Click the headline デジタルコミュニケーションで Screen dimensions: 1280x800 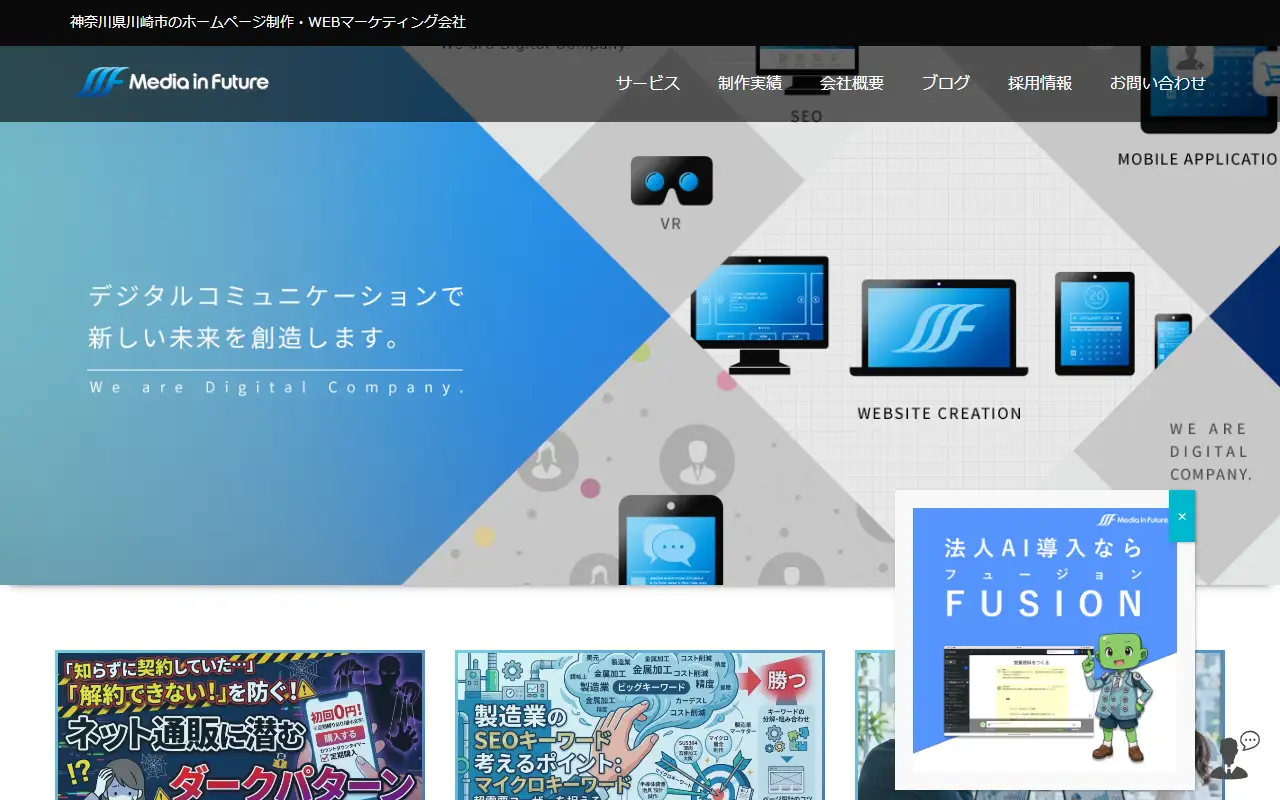point(277,296)
